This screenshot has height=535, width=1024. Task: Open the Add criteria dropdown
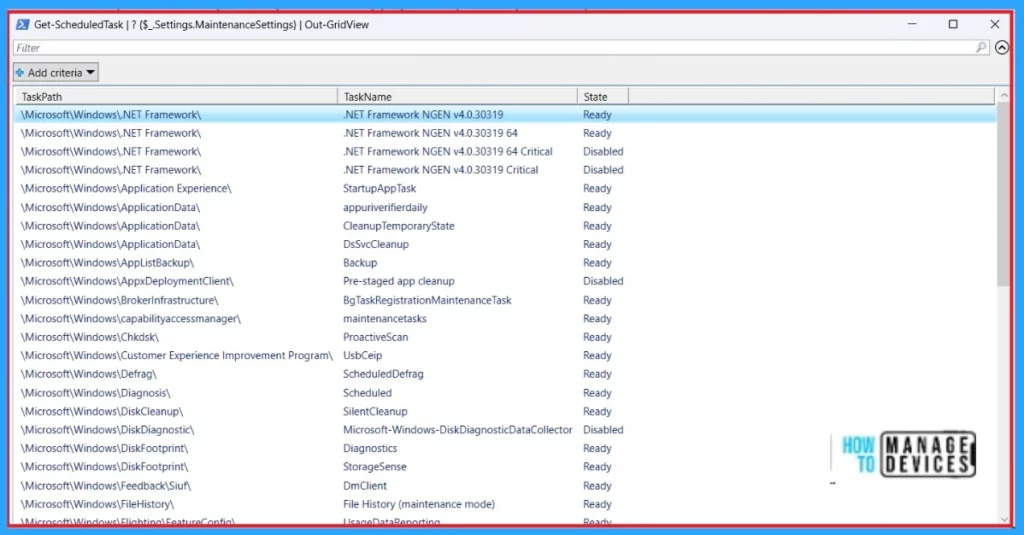(56, 73)
